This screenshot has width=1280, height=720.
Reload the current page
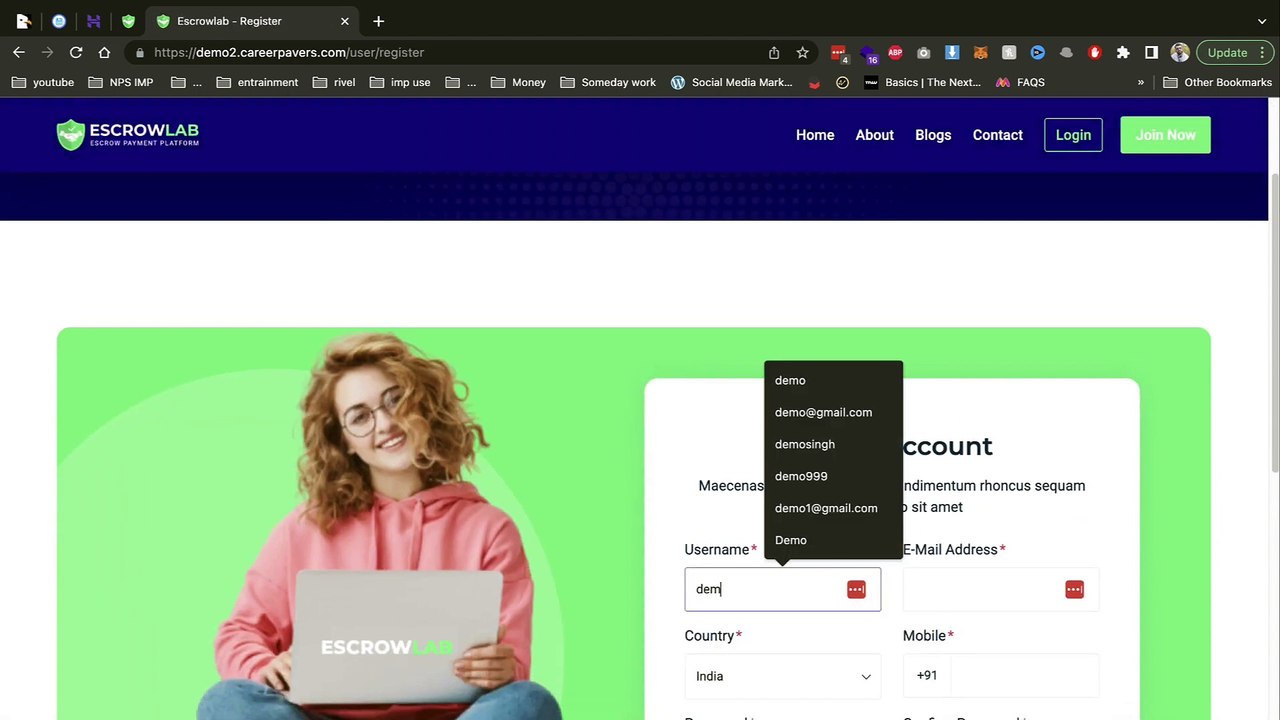tap(76, 52)
